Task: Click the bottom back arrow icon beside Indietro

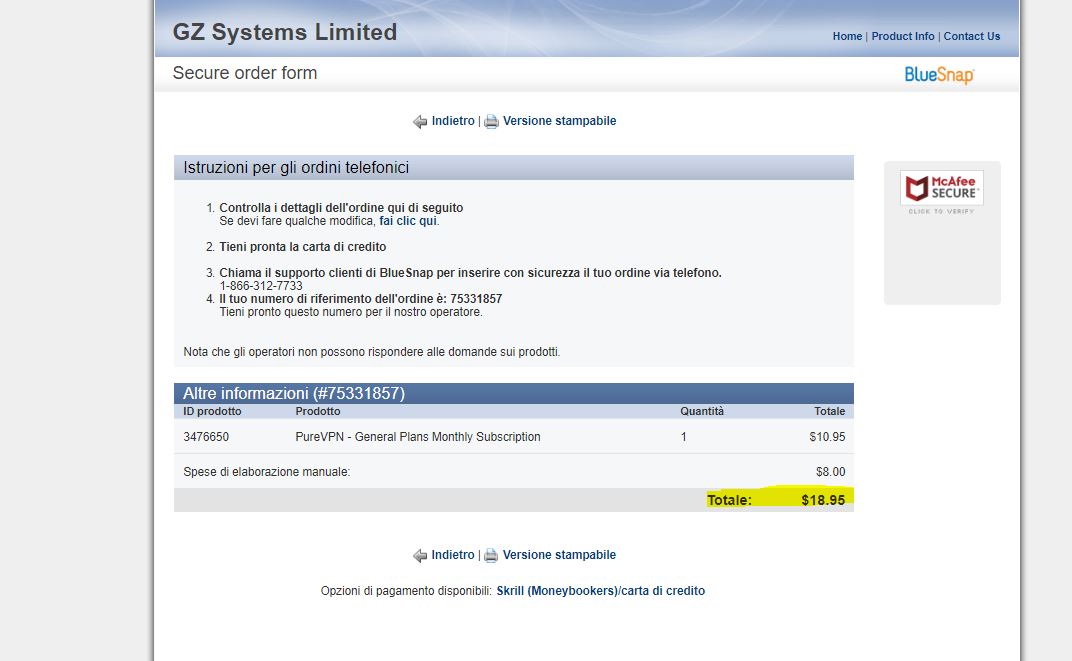Action: click(x=420, y=556)
